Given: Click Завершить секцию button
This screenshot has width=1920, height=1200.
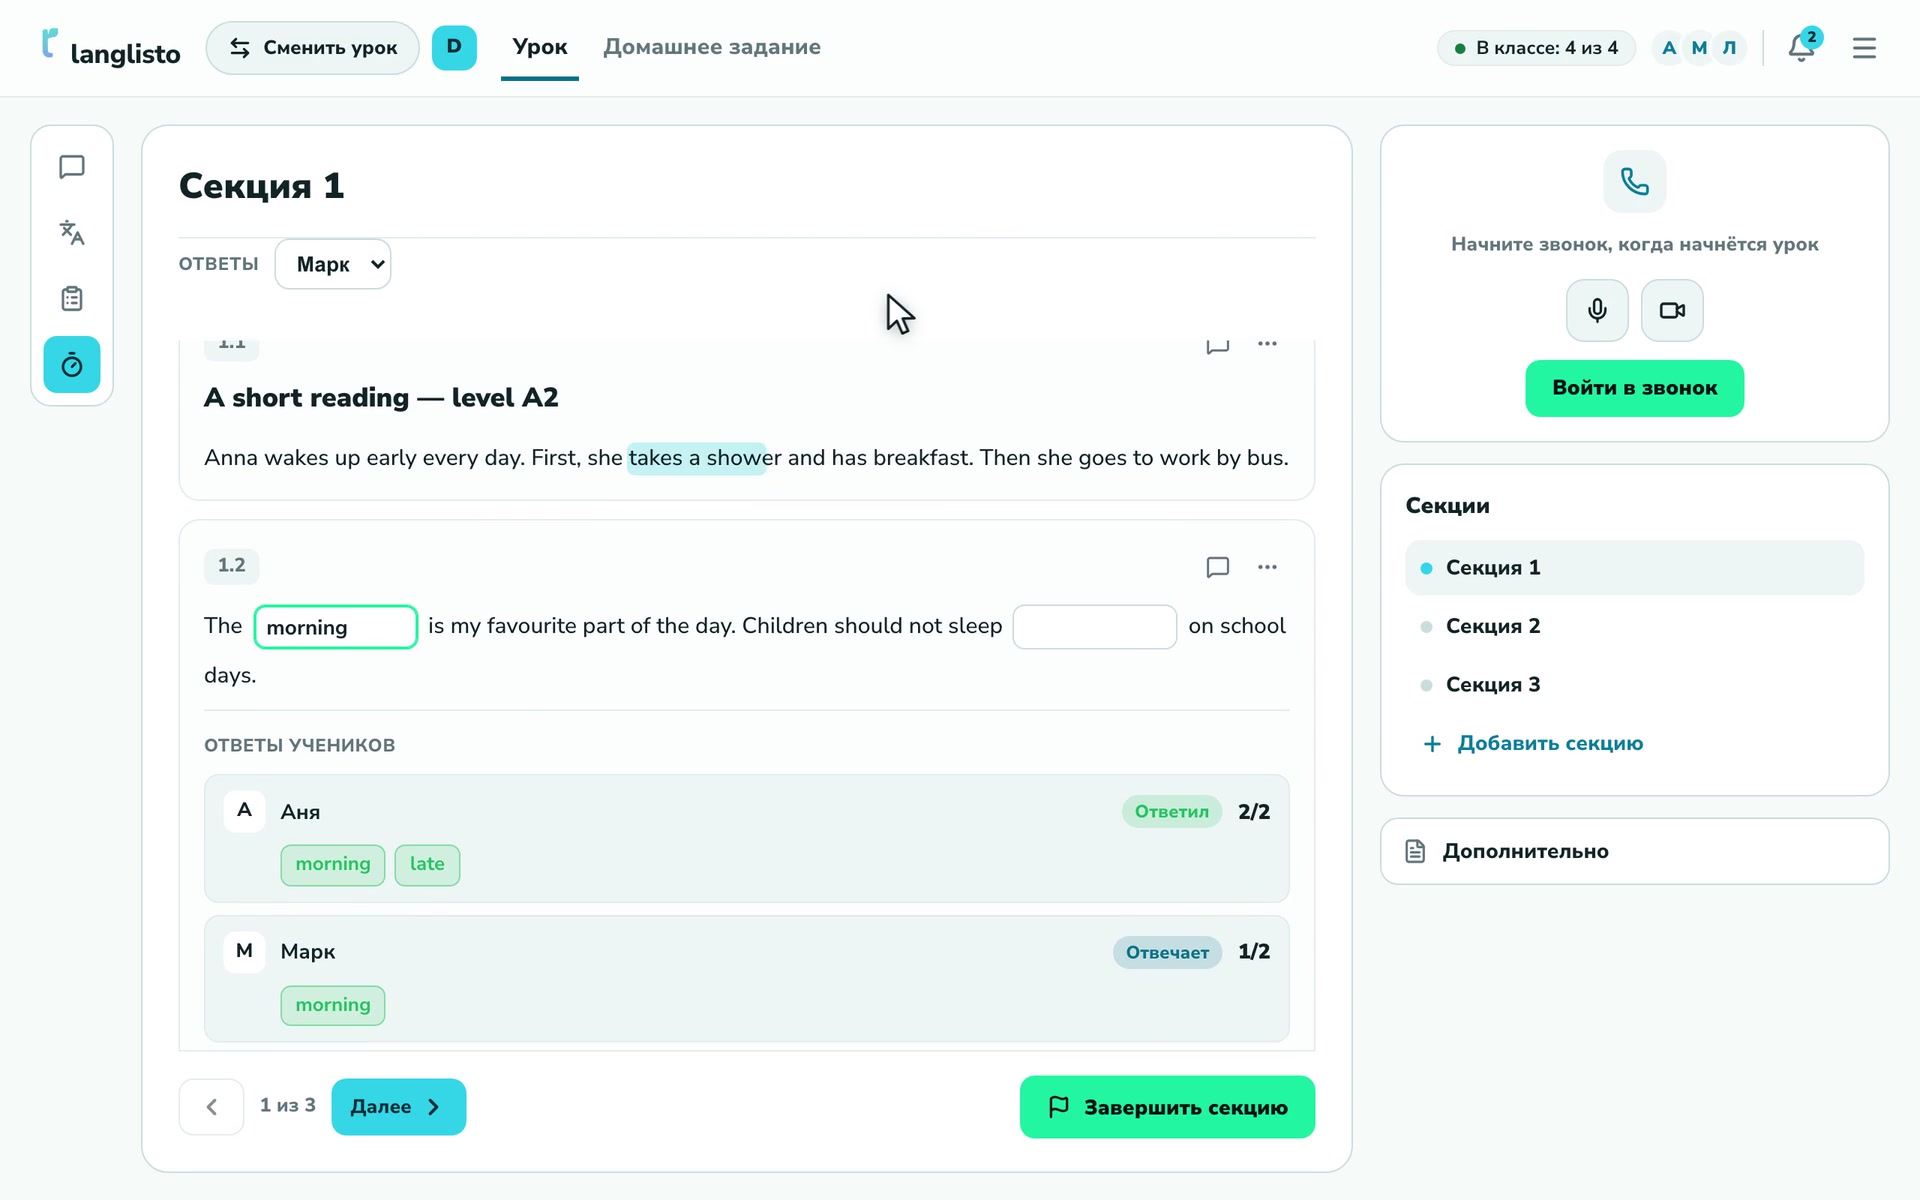Looking at the screenshot, I should 1167,1107.
